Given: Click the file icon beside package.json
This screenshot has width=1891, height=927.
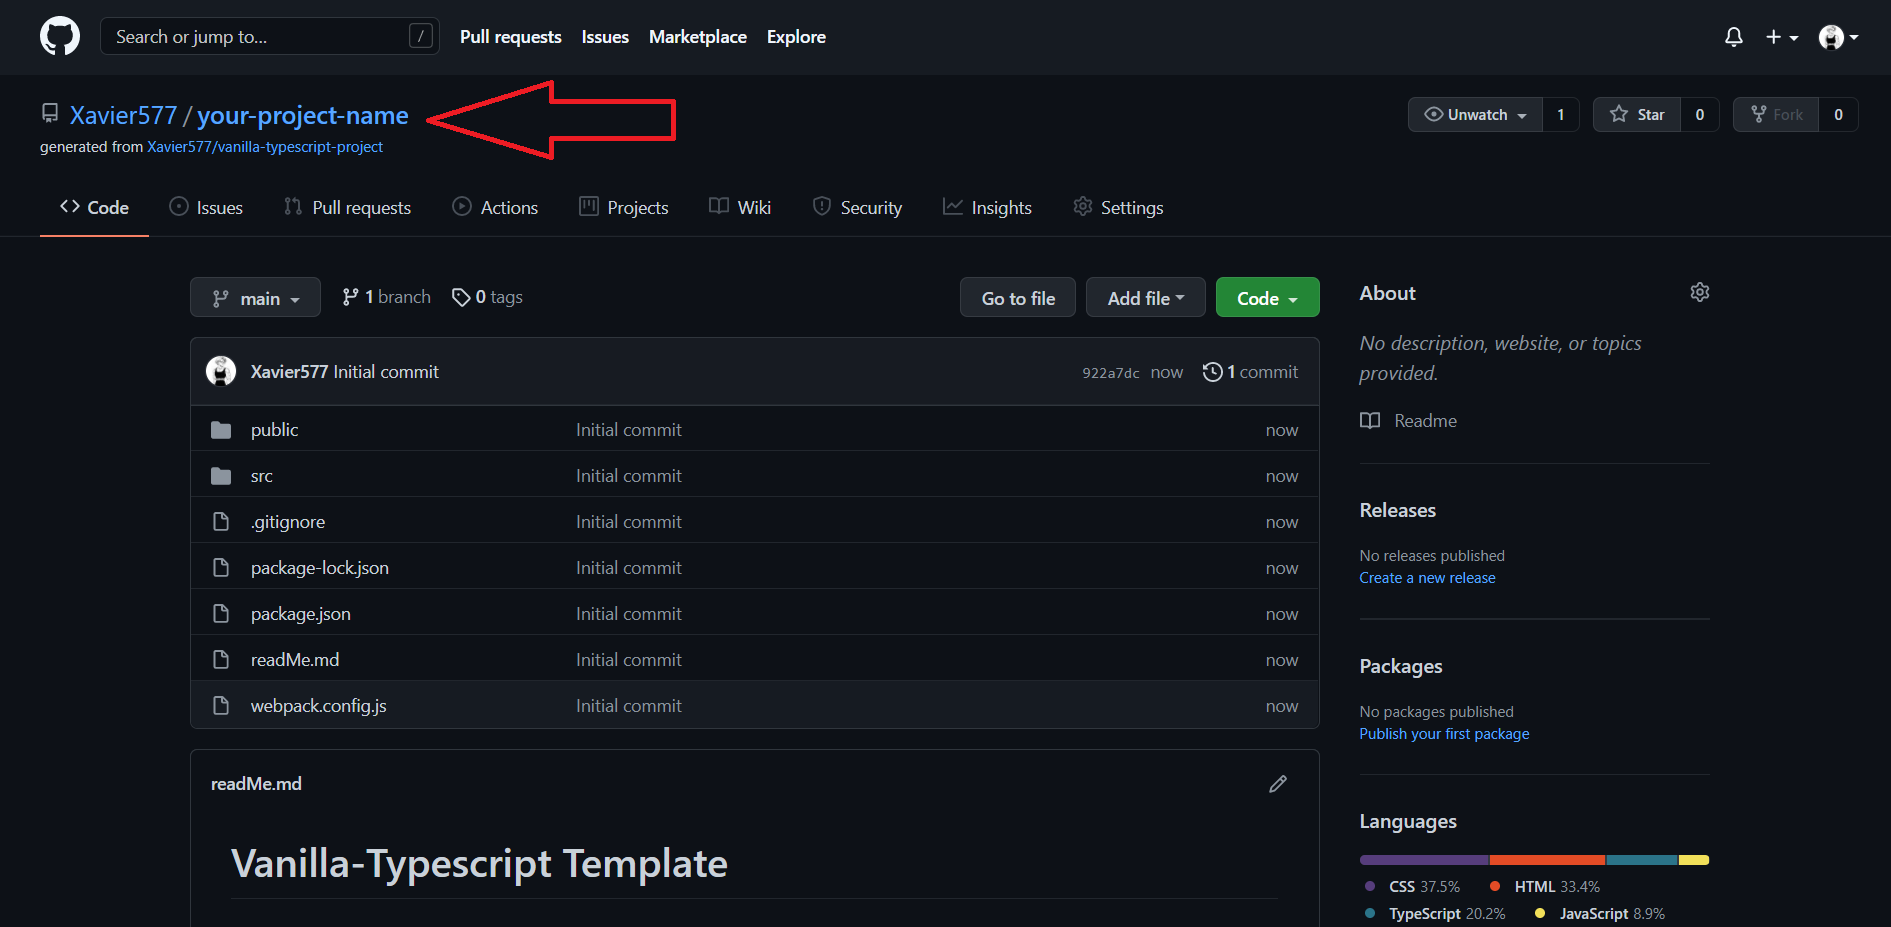Looking at the screenshot, I should coord(221,614).
